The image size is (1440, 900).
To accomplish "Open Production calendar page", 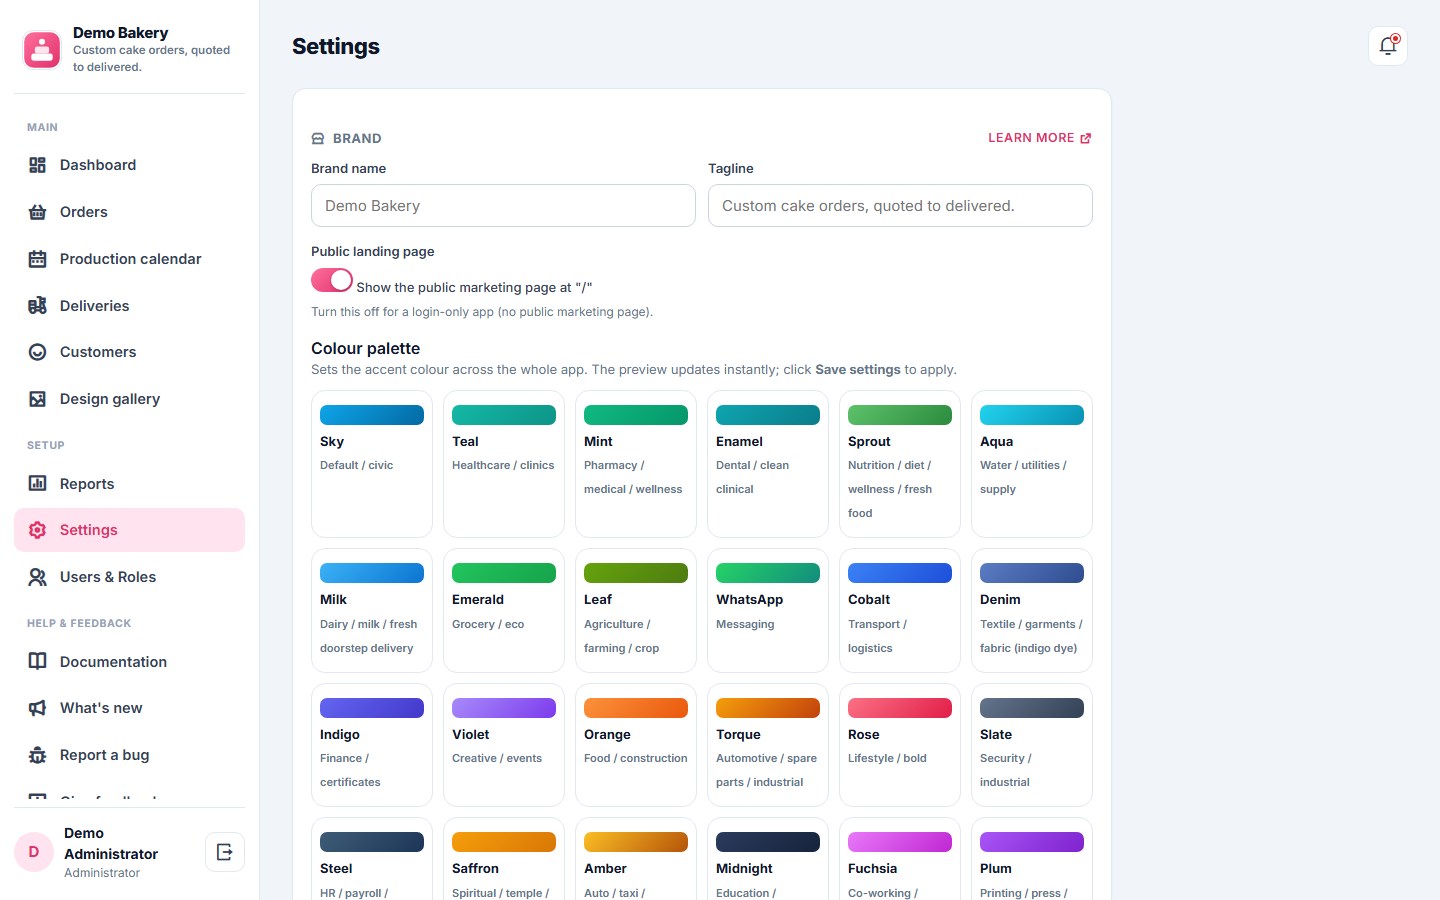I will tap(129, 259).
